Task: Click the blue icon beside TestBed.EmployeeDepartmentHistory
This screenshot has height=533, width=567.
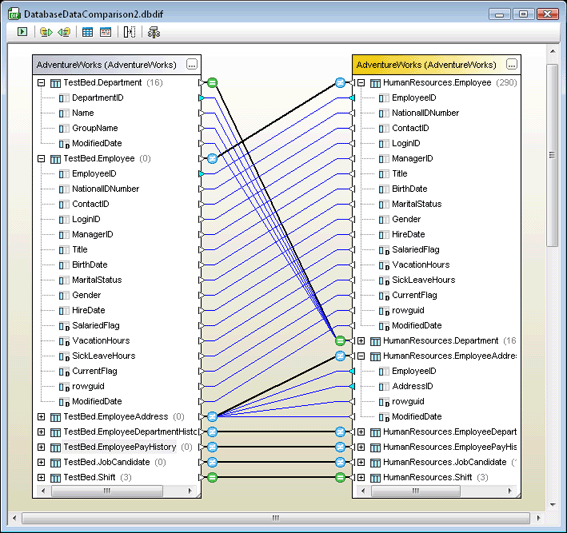Action: (x=212, y=432)
